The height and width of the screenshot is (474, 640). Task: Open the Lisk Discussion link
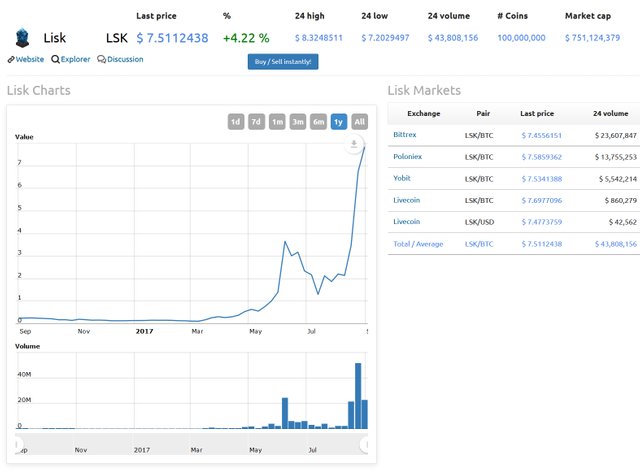[x=120, y=59]
